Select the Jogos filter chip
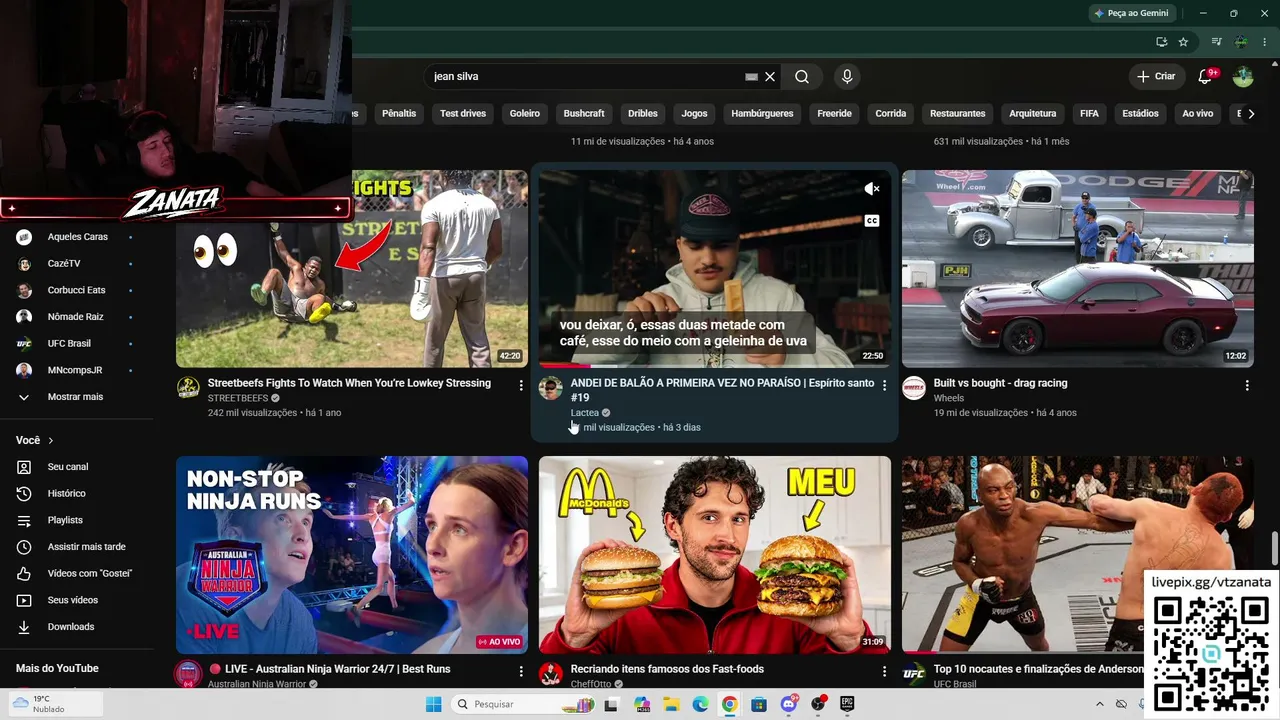This screenshot has height=720, width=1280. click(695, 114)
